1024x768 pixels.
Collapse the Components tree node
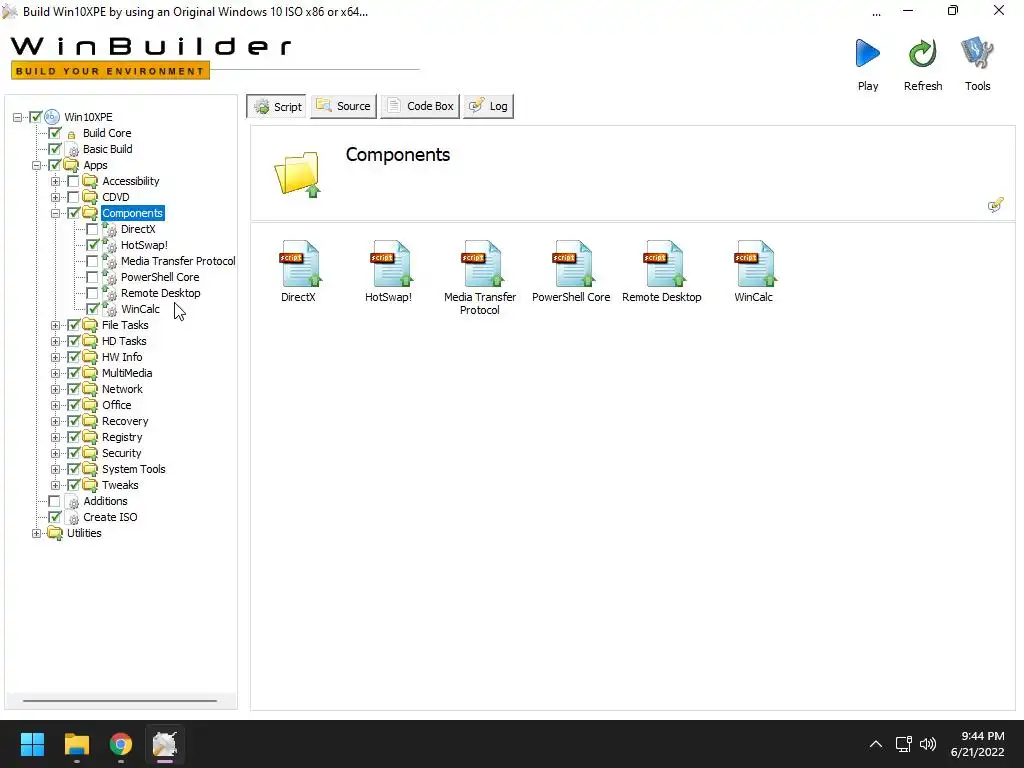[x=56, y=214]
